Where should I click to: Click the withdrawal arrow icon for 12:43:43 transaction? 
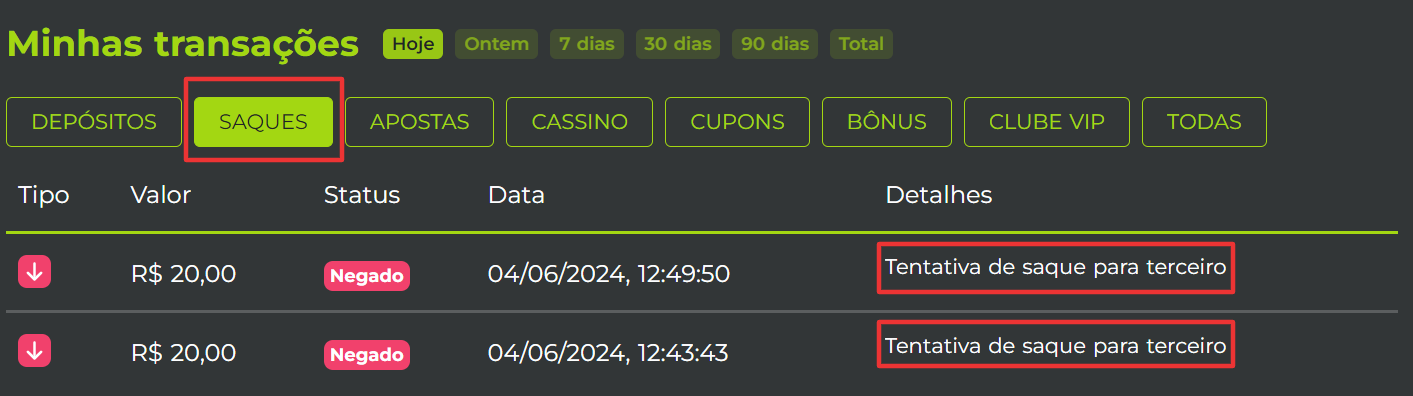(x=34, y=351)
